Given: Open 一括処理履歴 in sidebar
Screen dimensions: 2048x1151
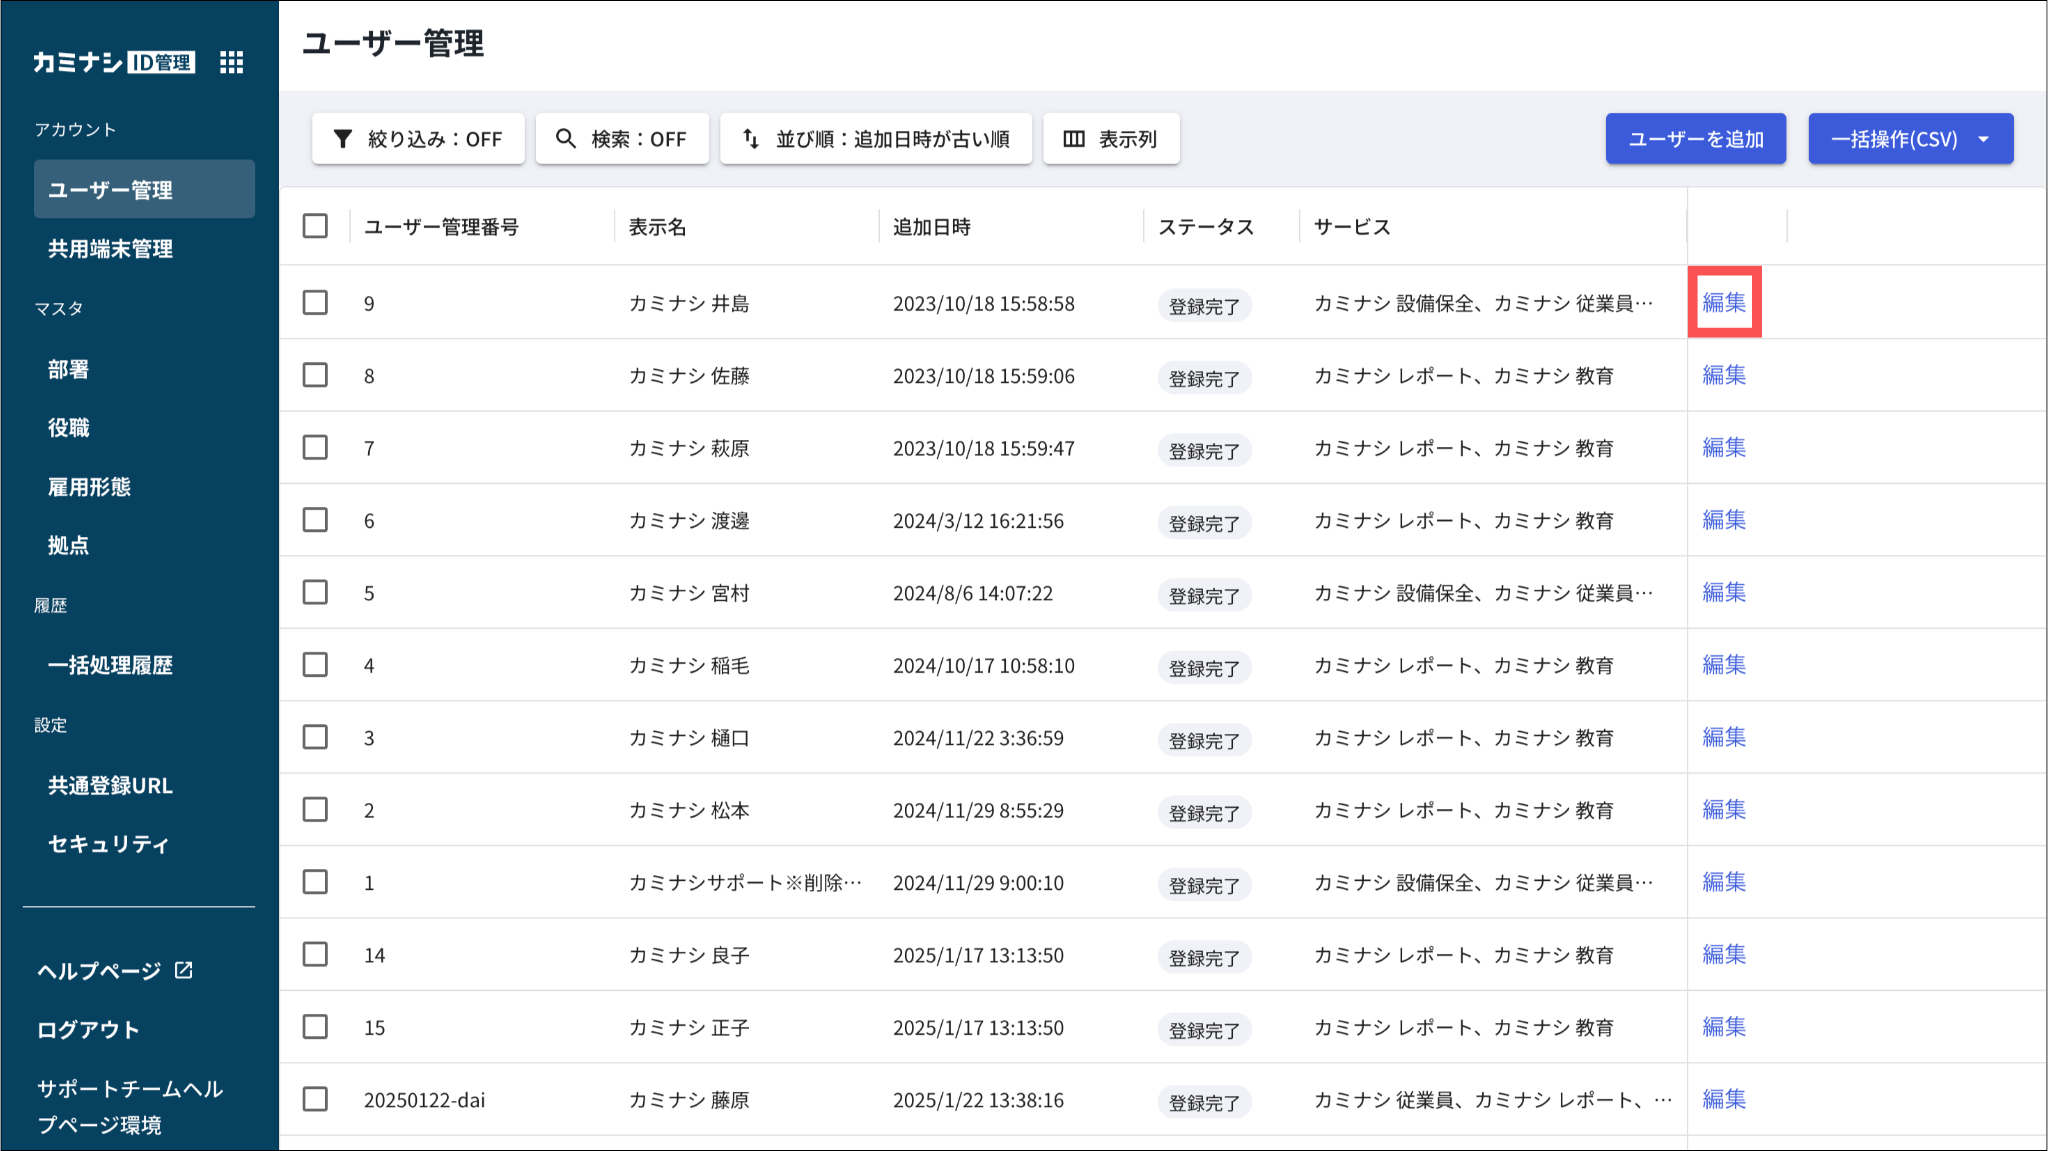Looking at the screenshot, I should pos(110,665).
